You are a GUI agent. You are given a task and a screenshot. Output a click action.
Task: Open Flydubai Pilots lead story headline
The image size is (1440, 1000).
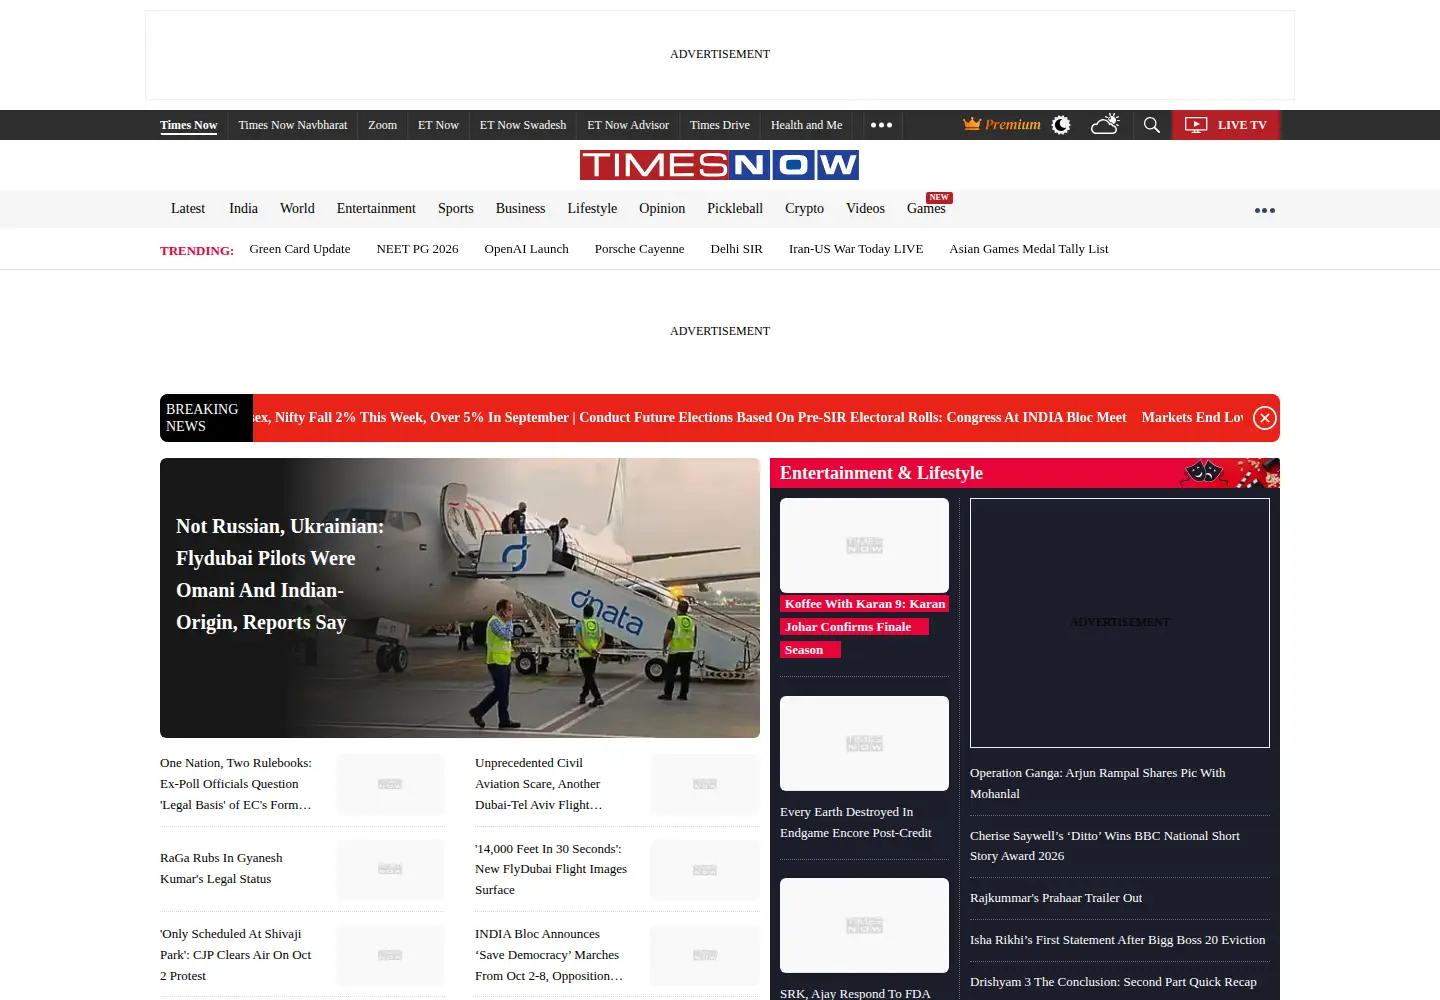(280, 574)
